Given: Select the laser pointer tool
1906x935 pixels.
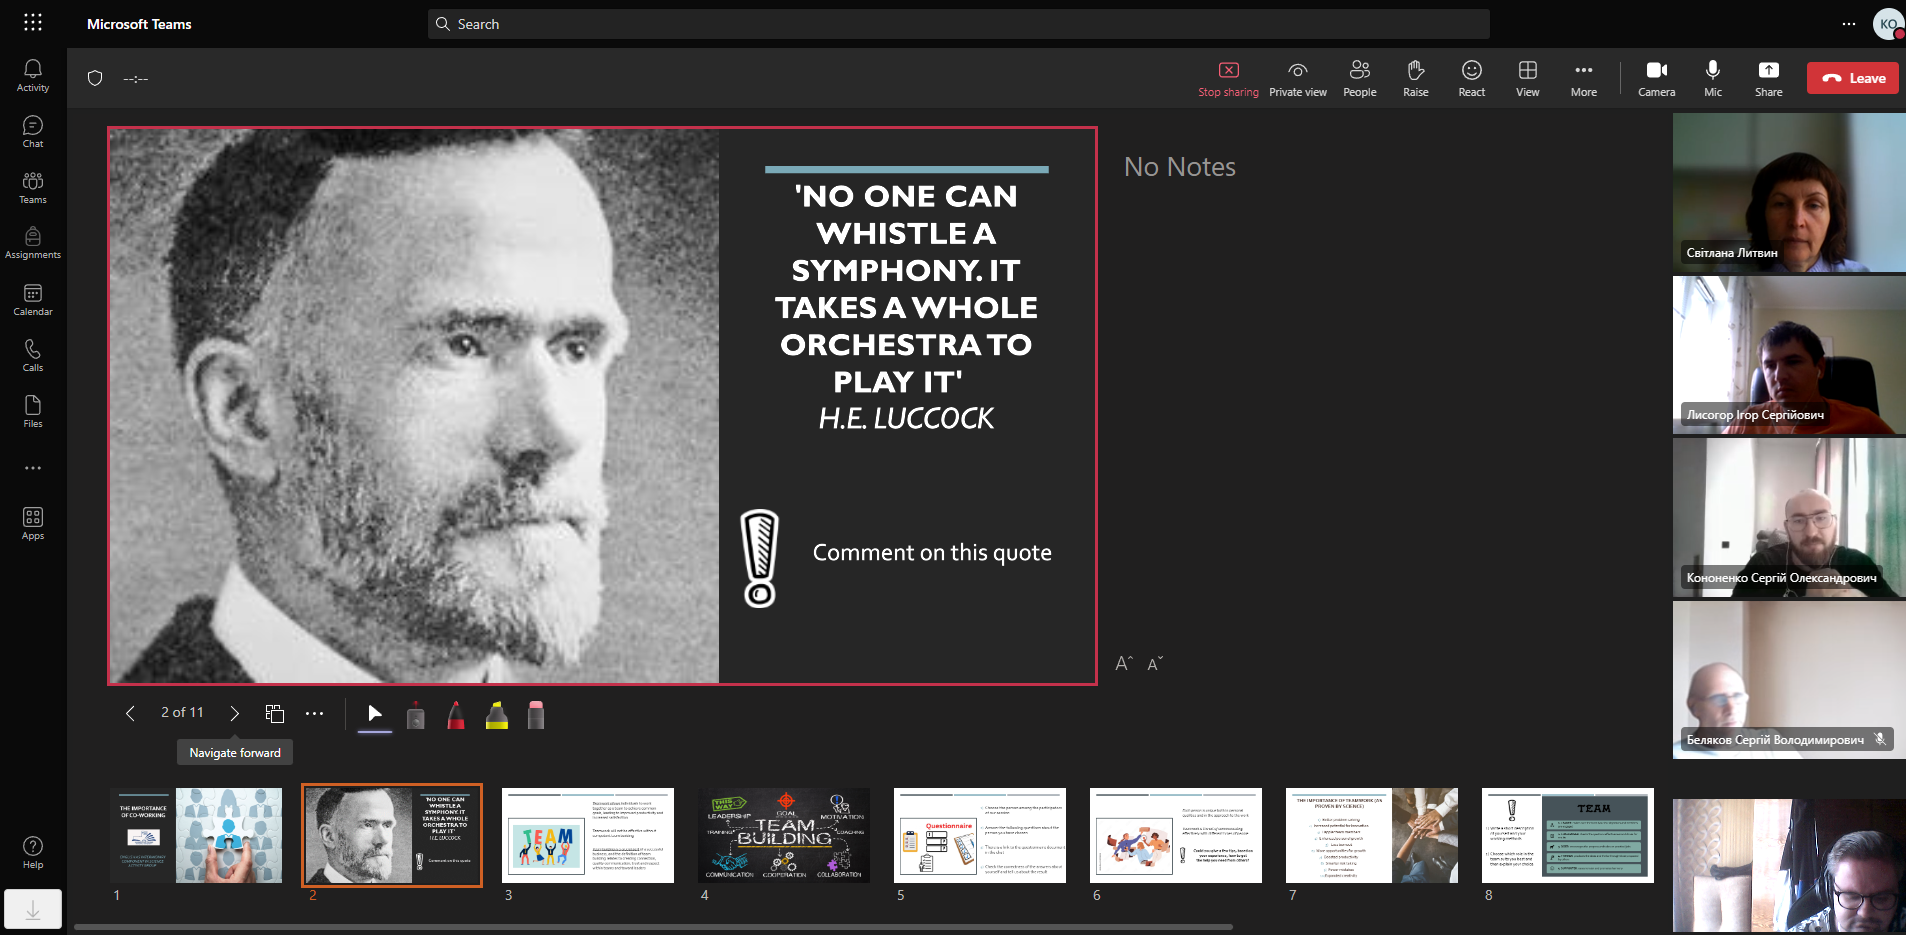Looking at the screenshot, I should 416,715.
